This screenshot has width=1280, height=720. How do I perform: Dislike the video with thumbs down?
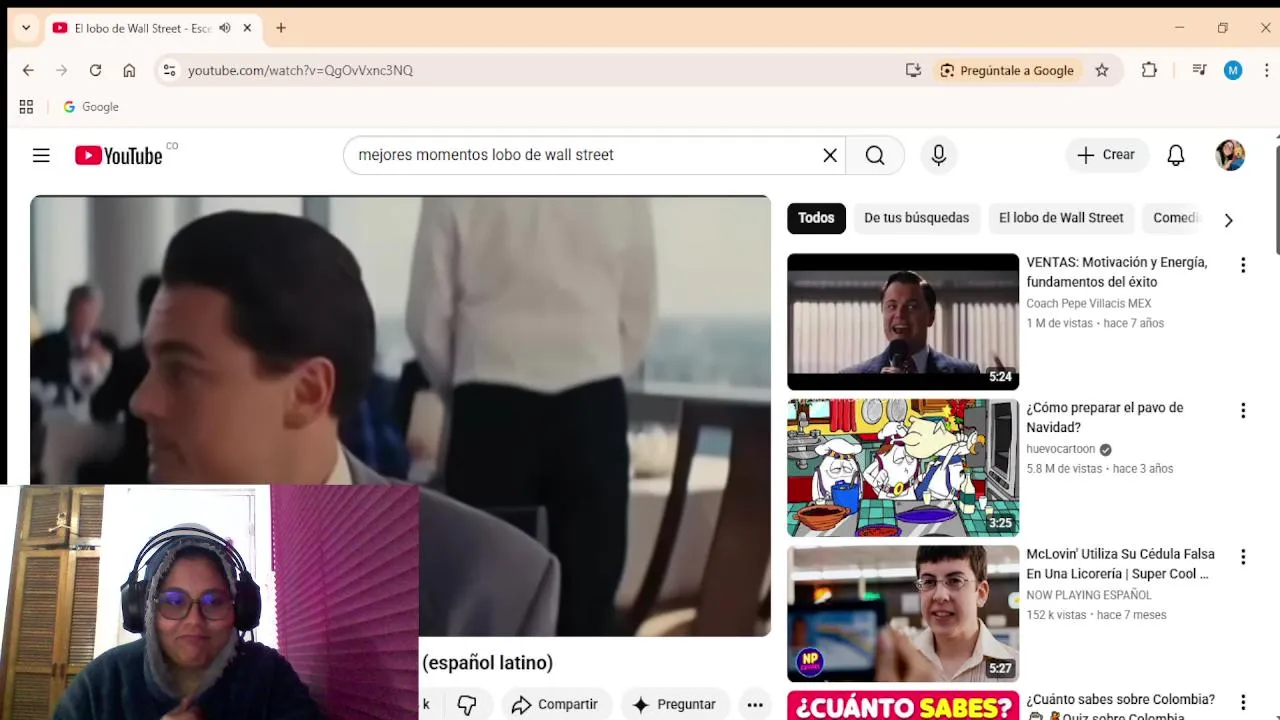pyautogui.click(x=467, y=704)
